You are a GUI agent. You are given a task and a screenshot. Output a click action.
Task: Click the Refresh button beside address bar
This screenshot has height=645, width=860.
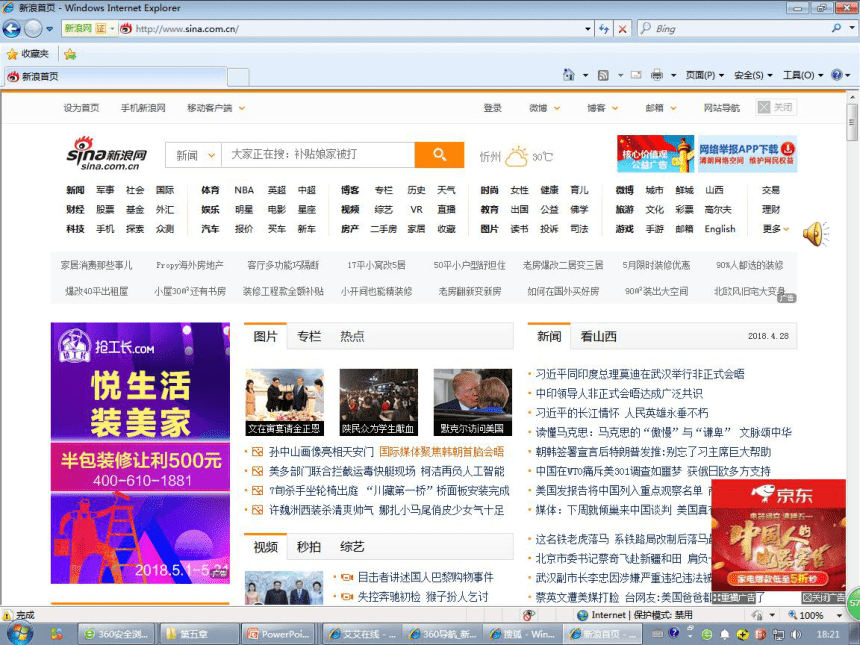coord(604,29)
